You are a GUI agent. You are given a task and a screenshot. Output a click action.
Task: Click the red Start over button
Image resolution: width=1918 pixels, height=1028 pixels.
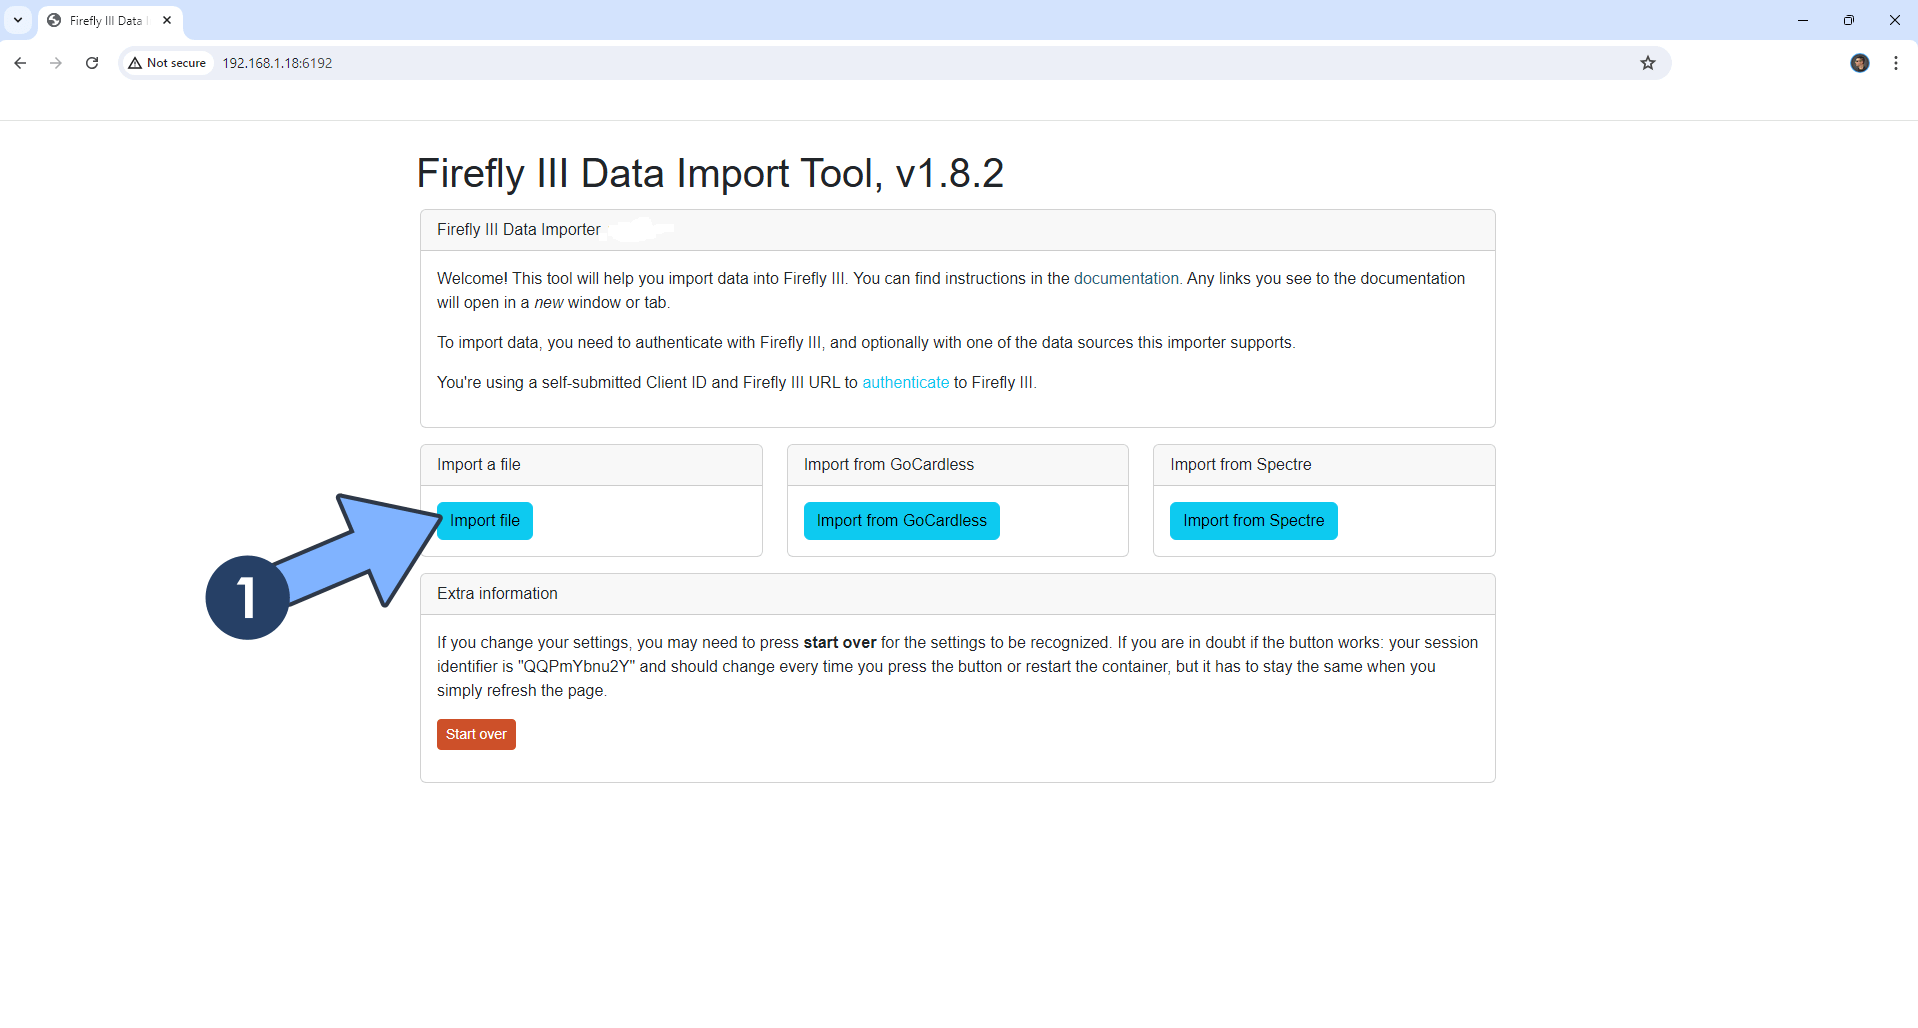point(476,734)
